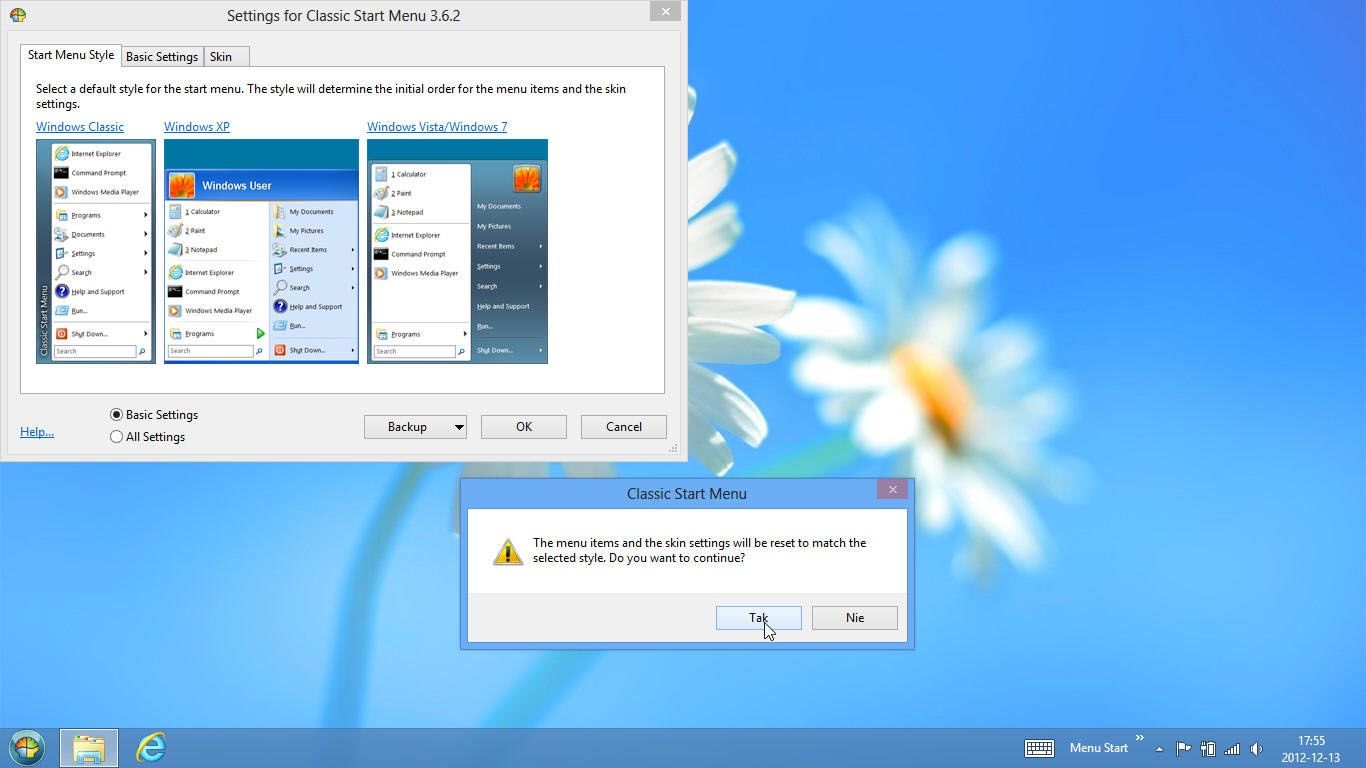This screenshot has height=768, width=1366.
Task: Click the Classic Start Menu title bar icon
Action: (18, 16)
